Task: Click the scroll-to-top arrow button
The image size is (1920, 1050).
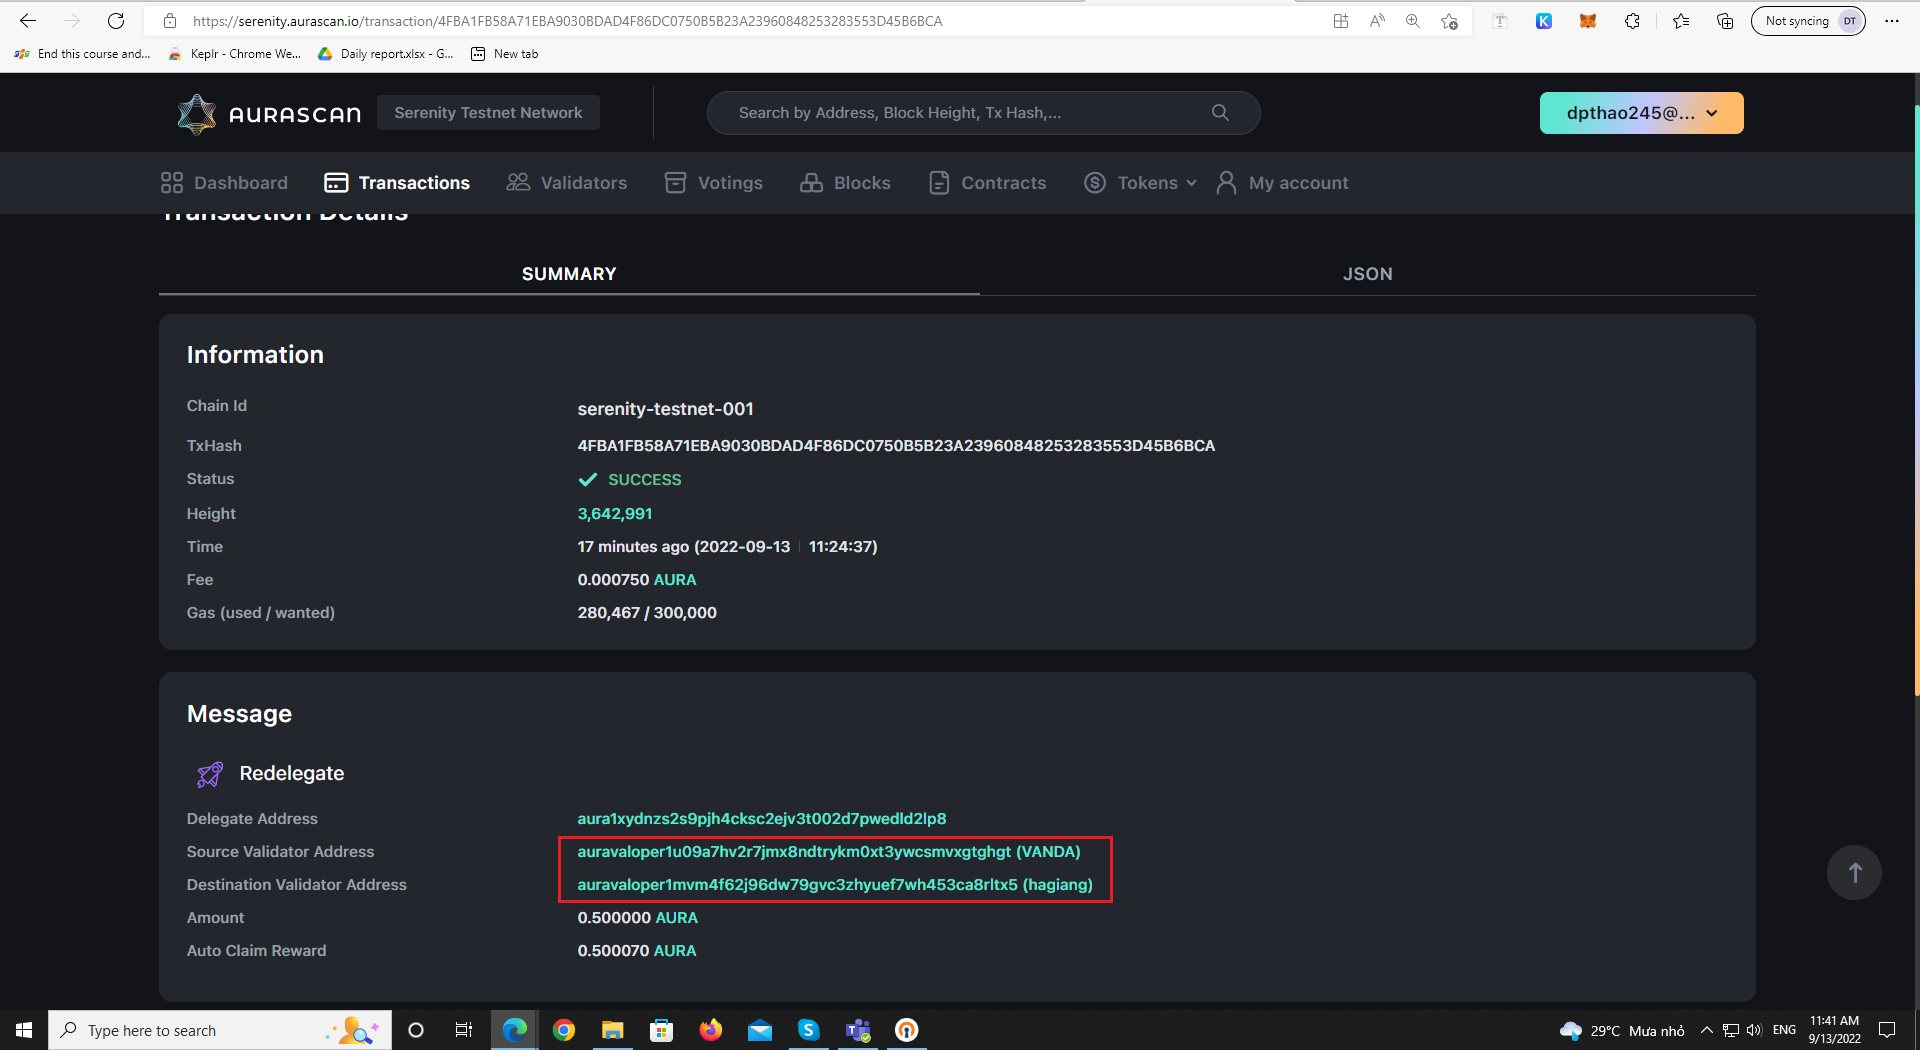Action: pos(1854,872)
